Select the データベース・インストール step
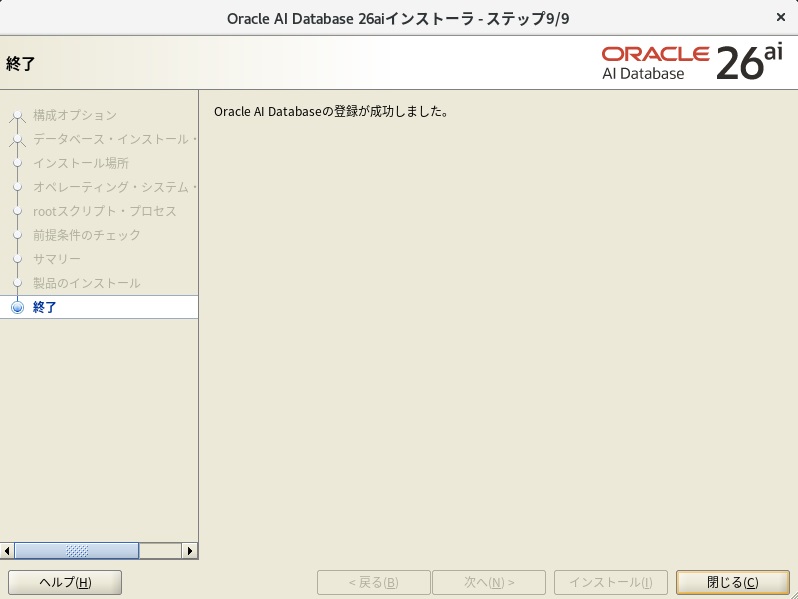This screenshot has height=599, width=798. pyautogui.click(x=115, y=139)
